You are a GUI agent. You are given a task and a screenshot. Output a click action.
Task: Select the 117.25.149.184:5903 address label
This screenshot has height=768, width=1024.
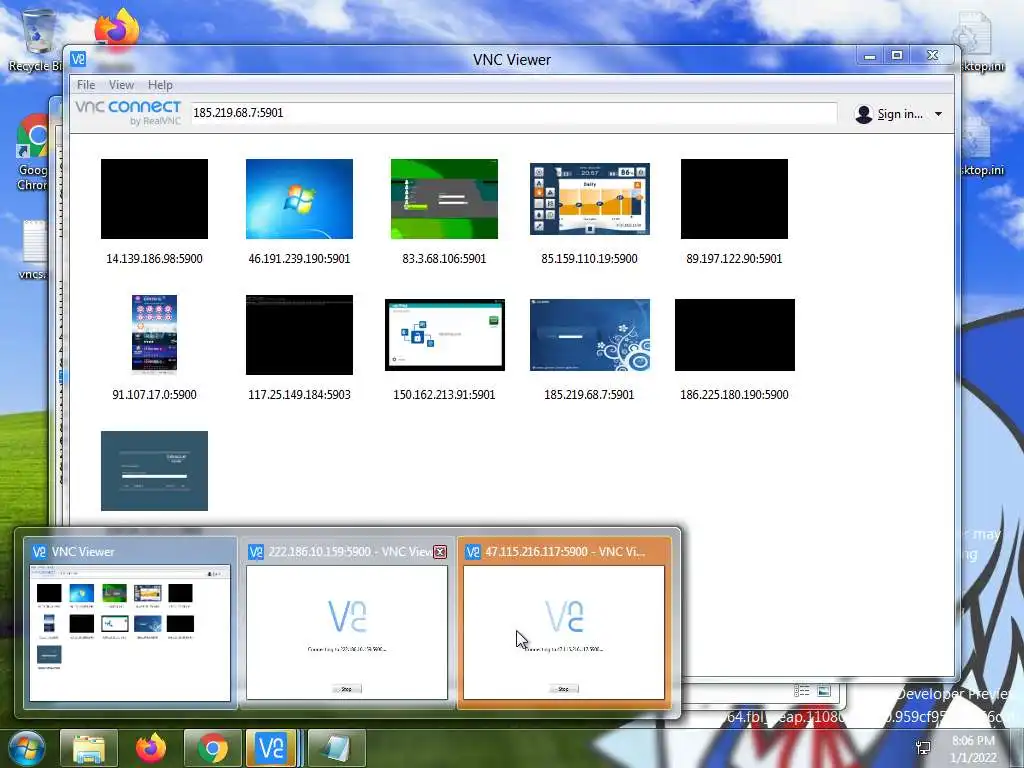click(x=299, y=394)
